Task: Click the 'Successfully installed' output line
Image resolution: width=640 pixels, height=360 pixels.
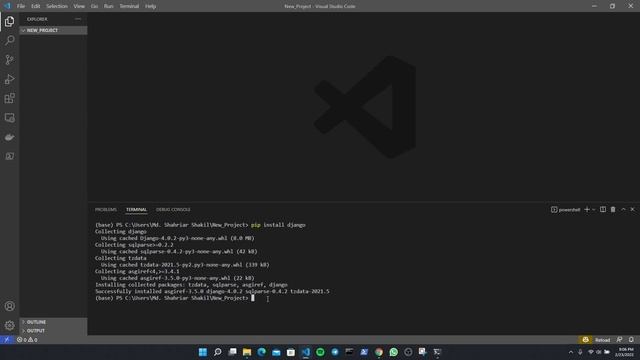Action: coord(212,291)
